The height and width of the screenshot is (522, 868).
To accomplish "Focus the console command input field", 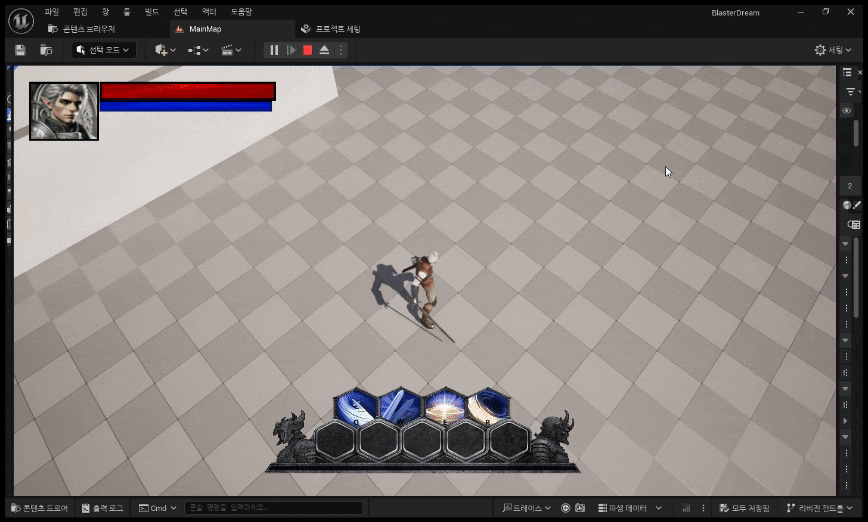I will [273, 508].
